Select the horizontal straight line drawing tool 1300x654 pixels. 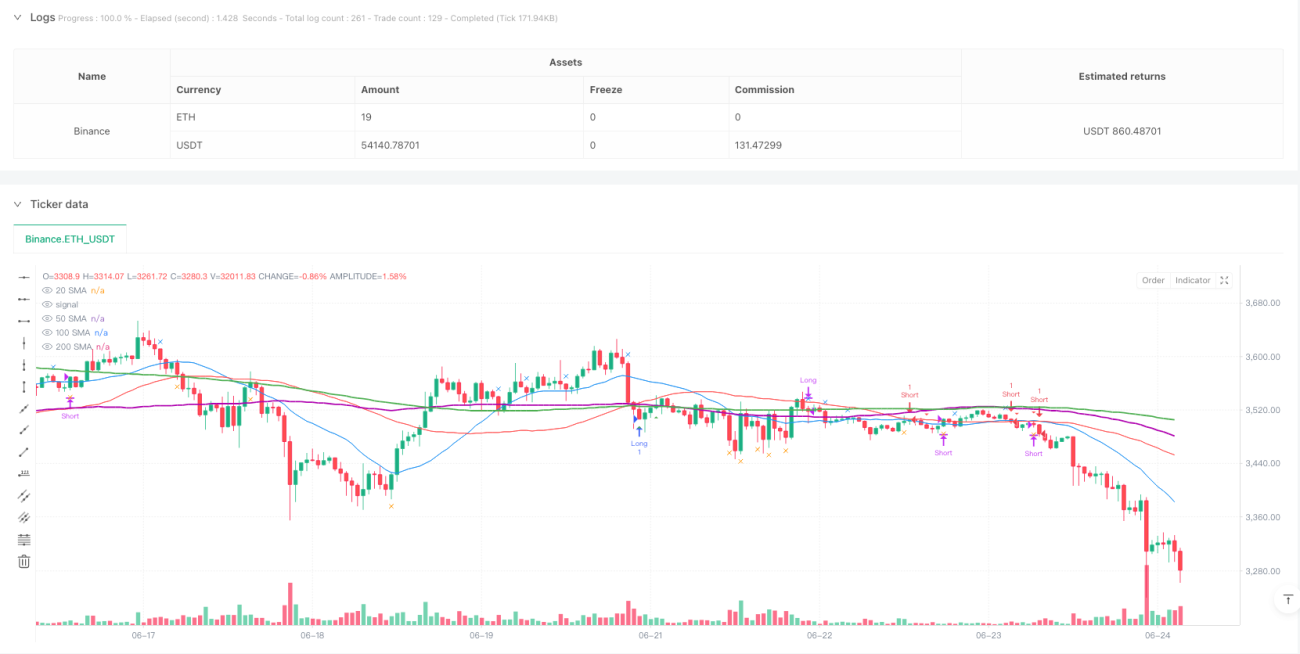coord(24,277)
